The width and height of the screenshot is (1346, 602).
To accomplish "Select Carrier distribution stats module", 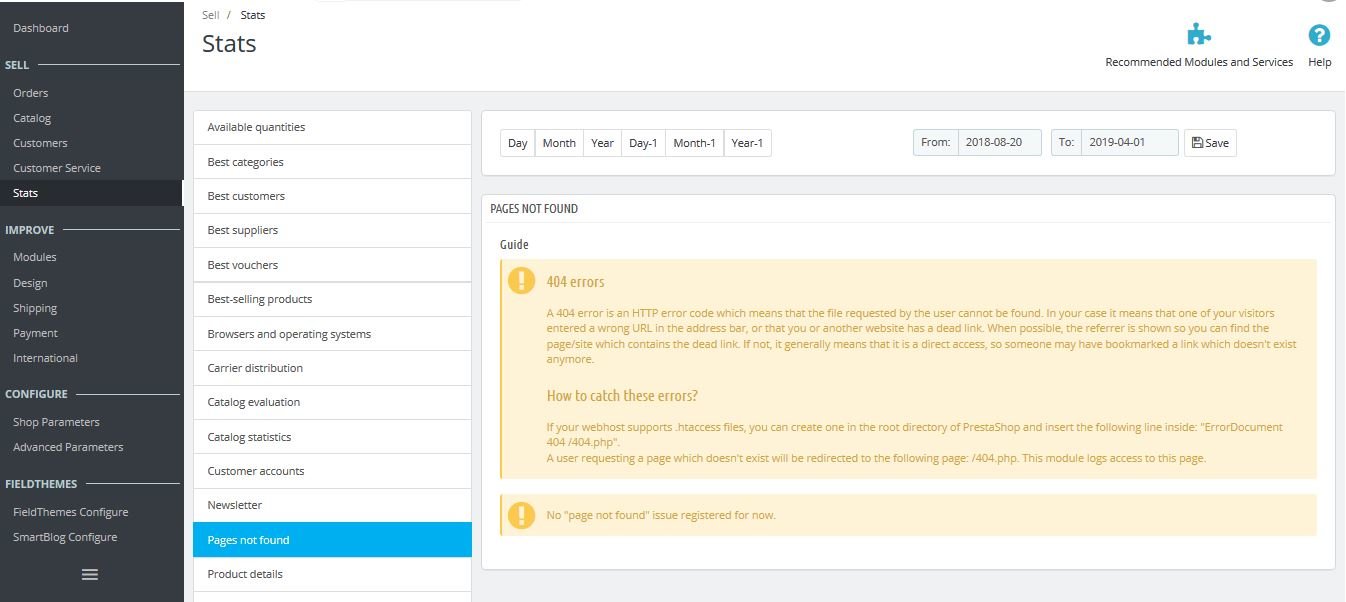I will (332, 368).
